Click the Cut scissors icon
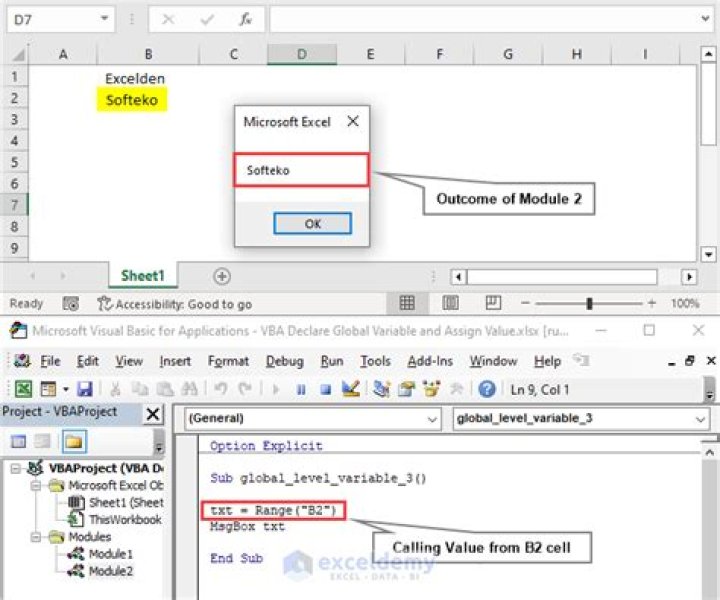The height and width of the screenshot is (600, 720). pyautogui.click(x=115, y=389)
